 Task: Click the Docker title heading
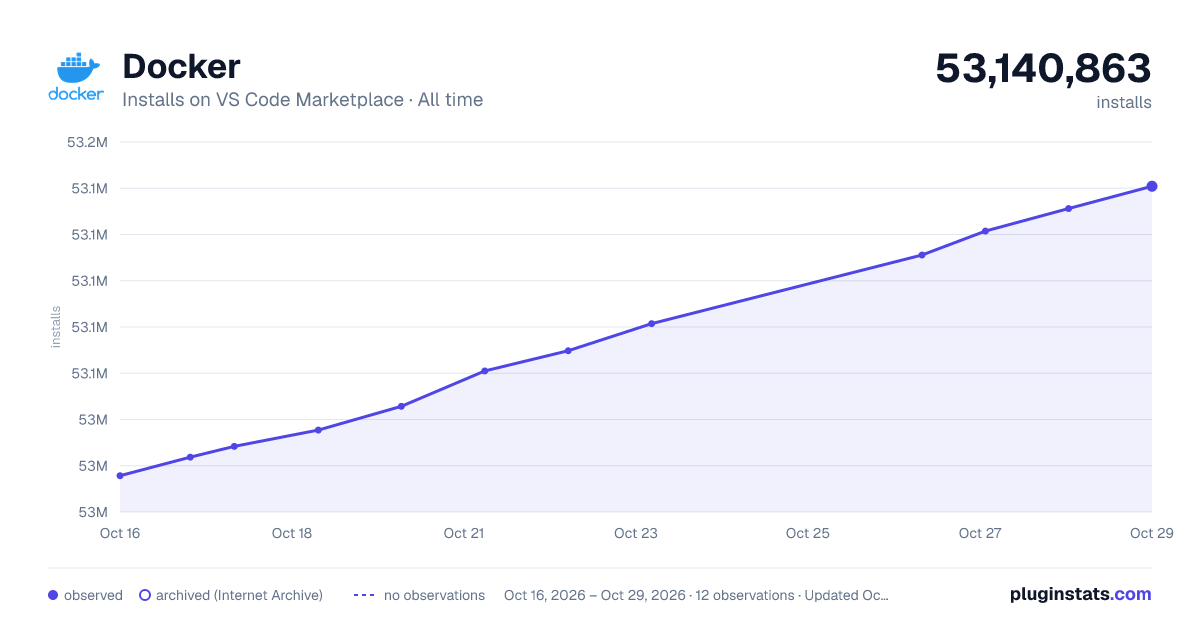pyautogui.click(x=181, y=67)
